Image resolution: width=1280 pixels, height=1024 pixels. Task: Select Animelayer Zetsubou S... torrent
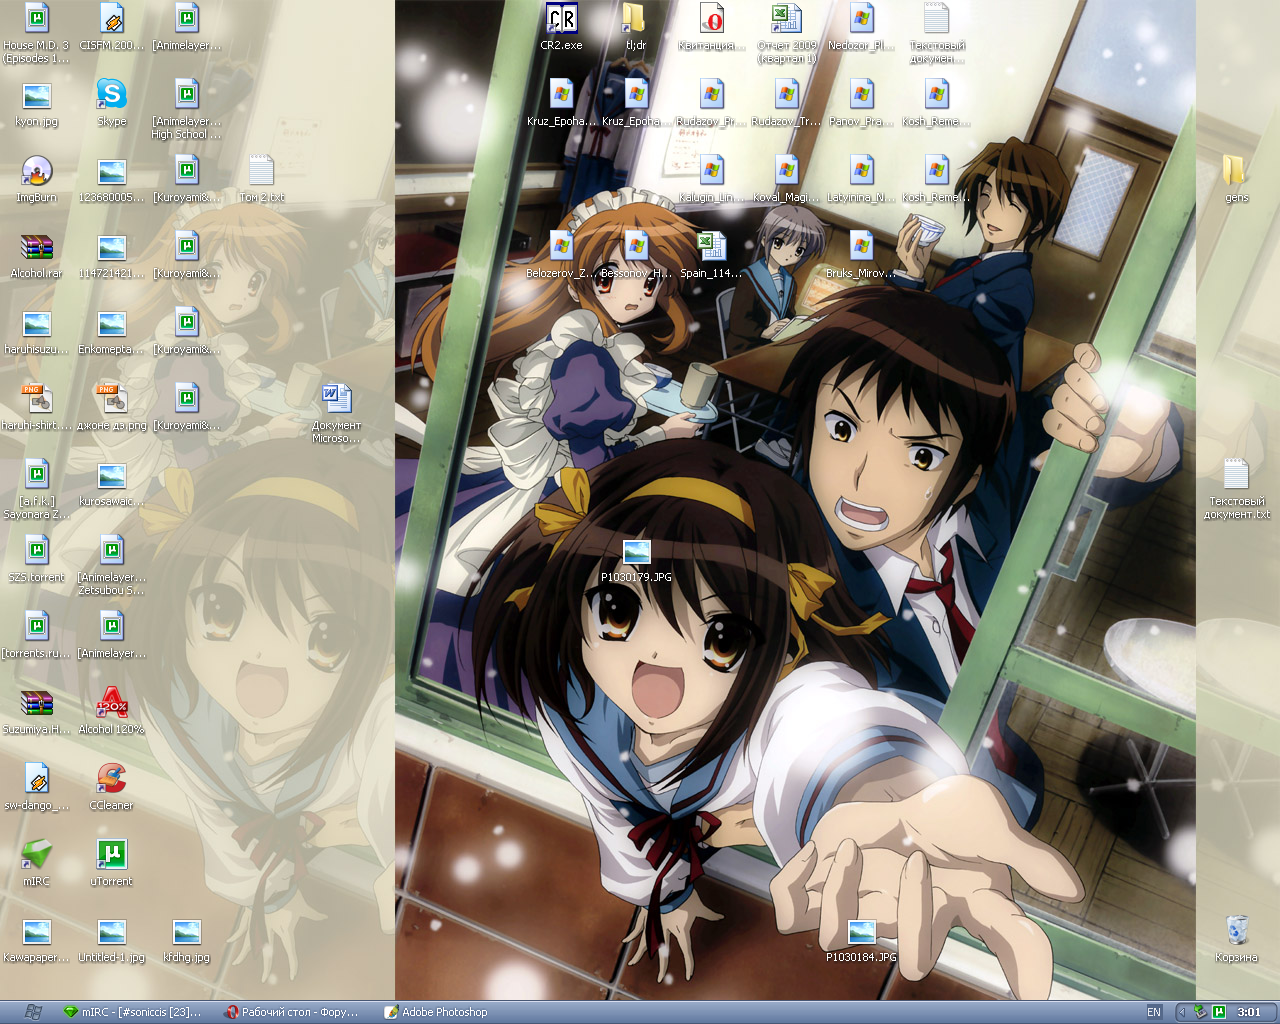[x=112, y=565]
